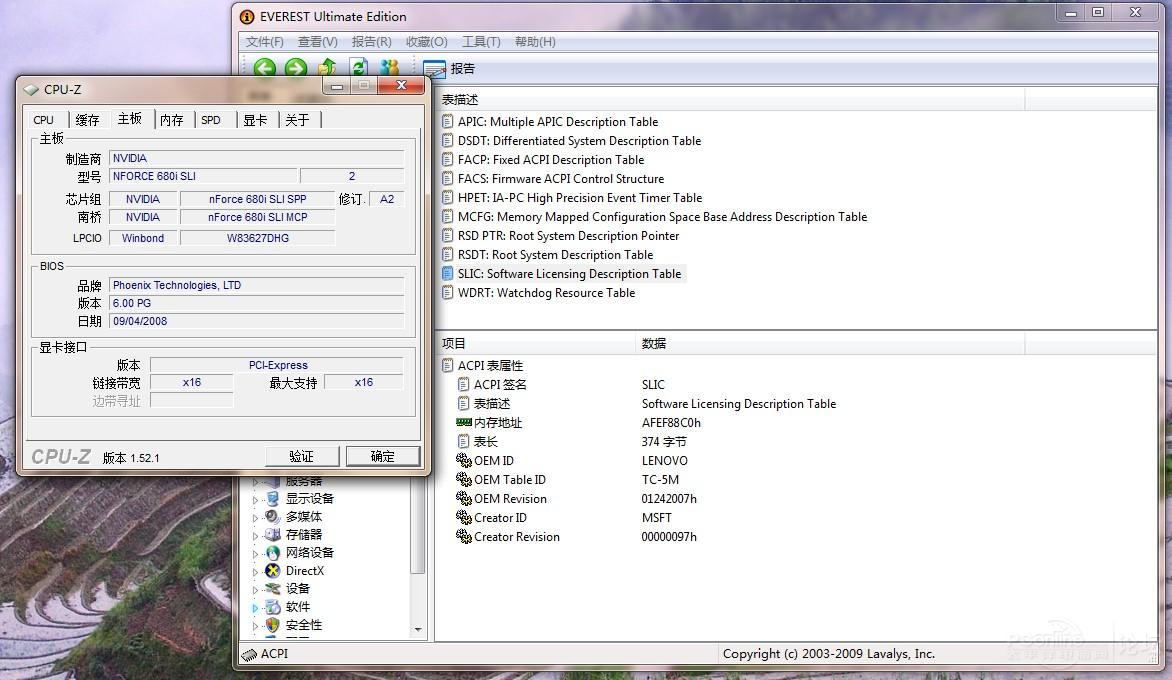The image size is (1172, 680).
Task: Expand the 存储器 tree node
Action: point(256,536)
